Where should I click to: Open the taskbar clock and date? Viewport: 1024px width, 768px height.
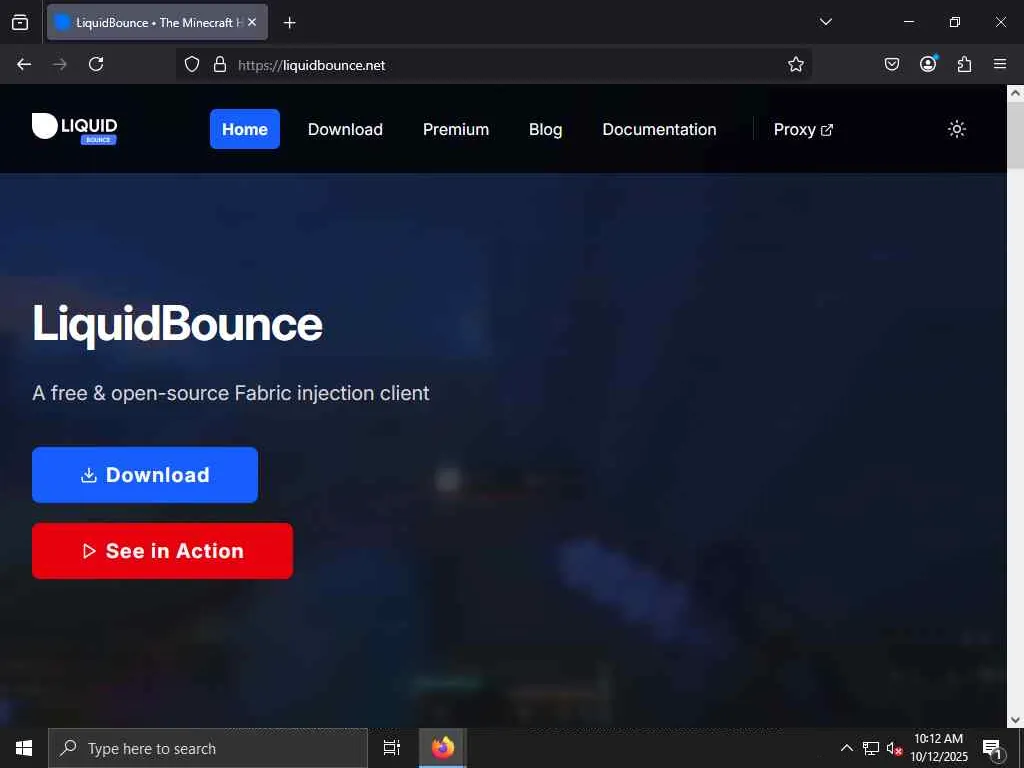click(938, 748)
